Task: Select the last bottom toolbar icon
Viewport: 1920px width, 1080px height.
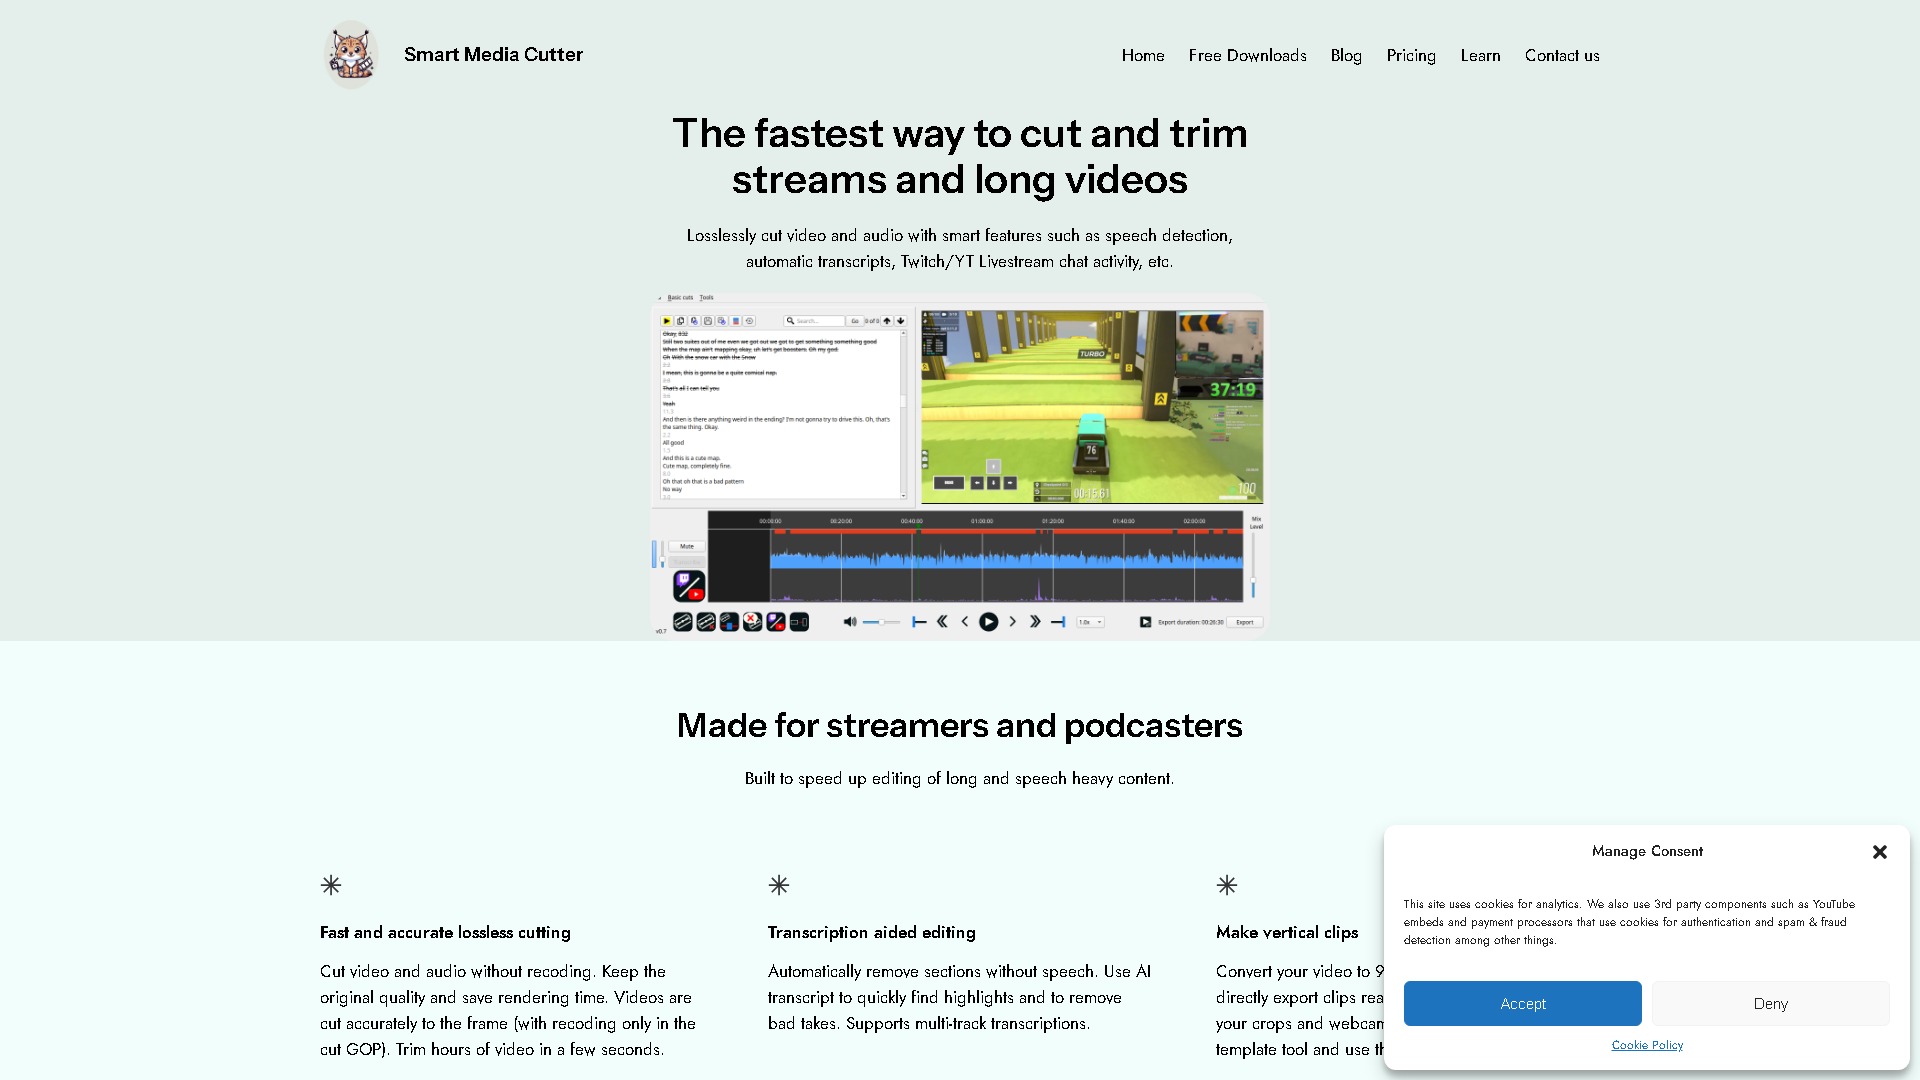Action: [799, 622]
